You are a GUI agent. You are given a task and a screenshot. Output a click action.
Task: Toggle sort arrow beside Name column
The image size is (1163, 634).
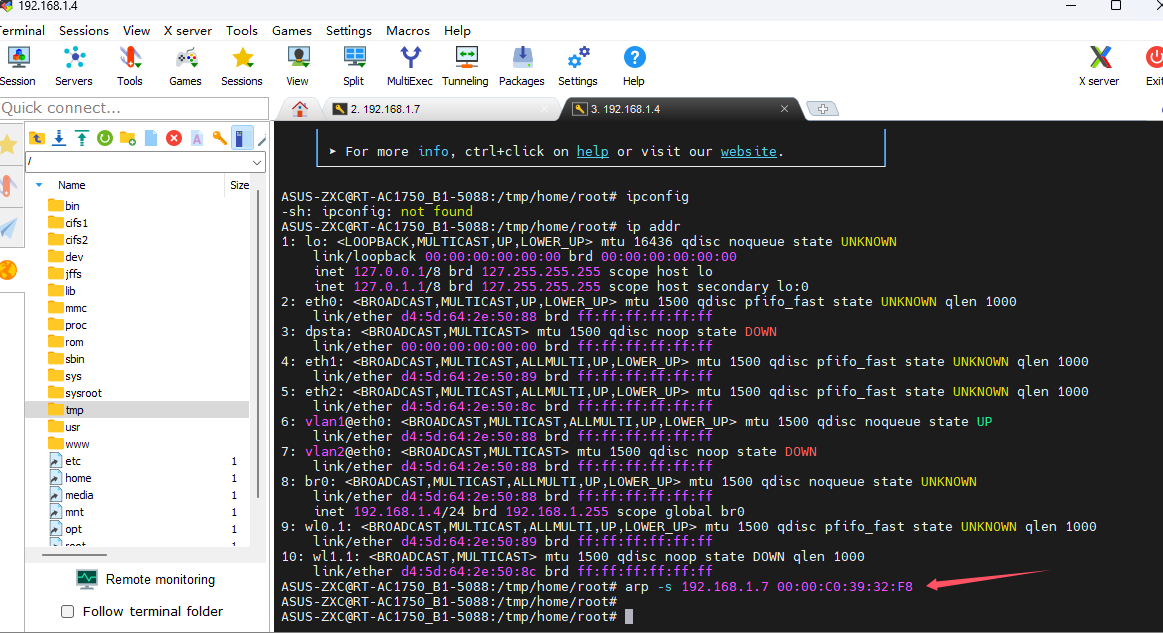[39, 185]
